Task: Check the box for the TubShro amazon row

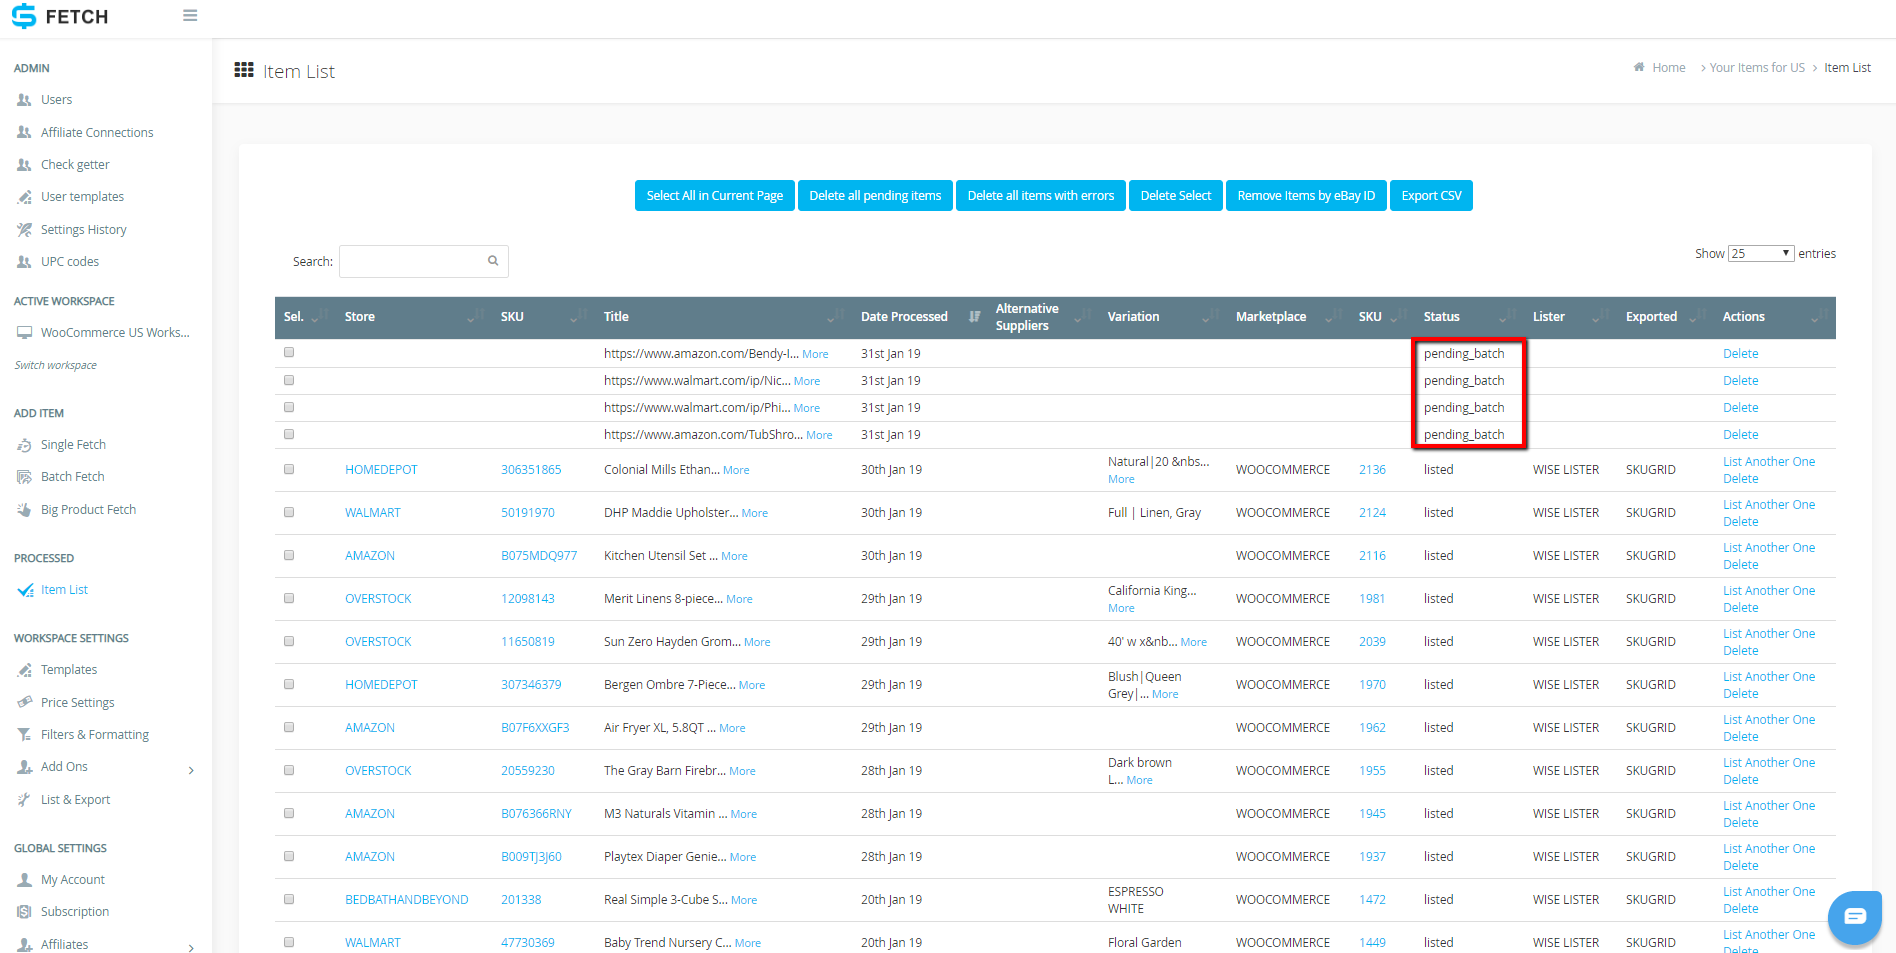Action: (289, 434)
